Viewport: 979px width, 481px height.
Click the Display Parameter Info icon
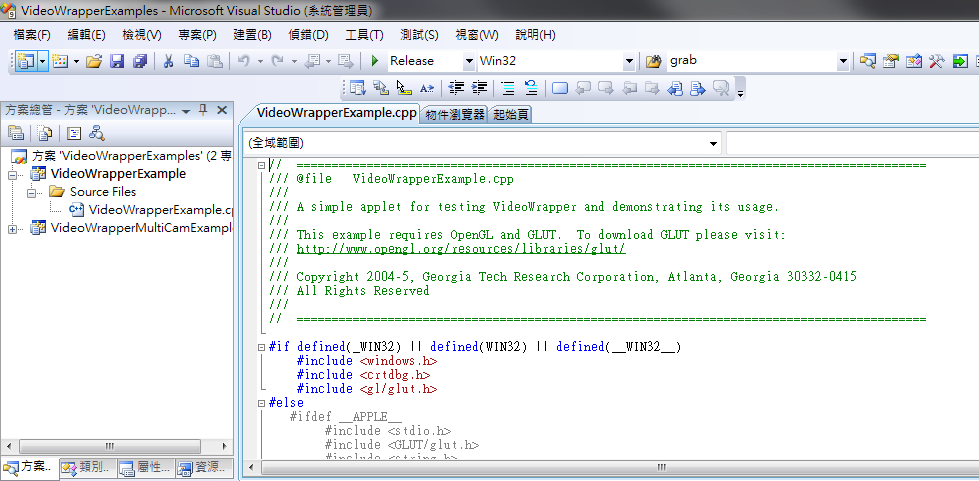[380, 88]
